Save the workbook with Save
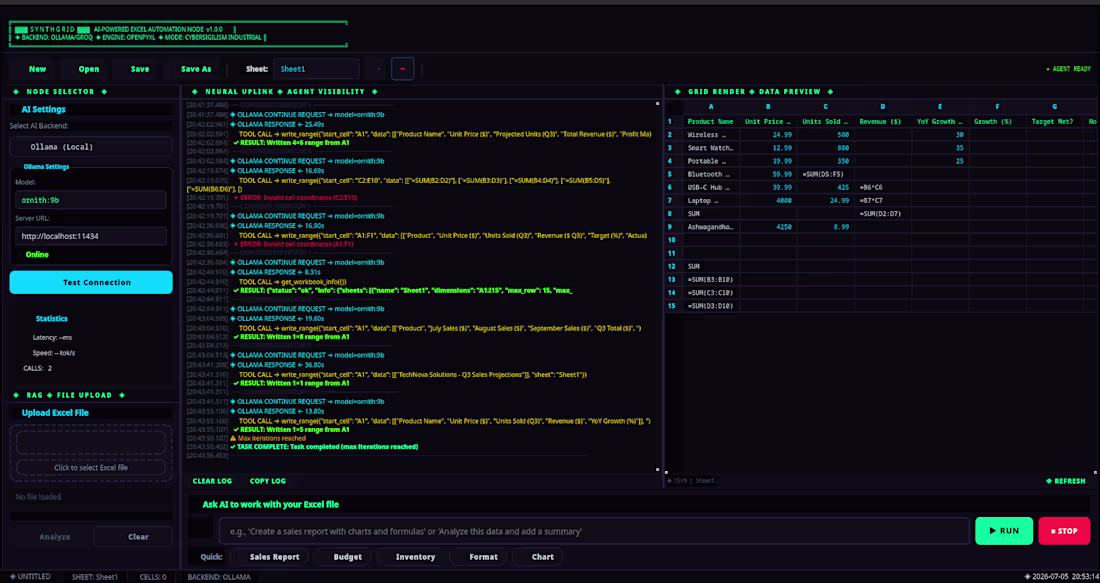1100x583 pixels. 140,69
